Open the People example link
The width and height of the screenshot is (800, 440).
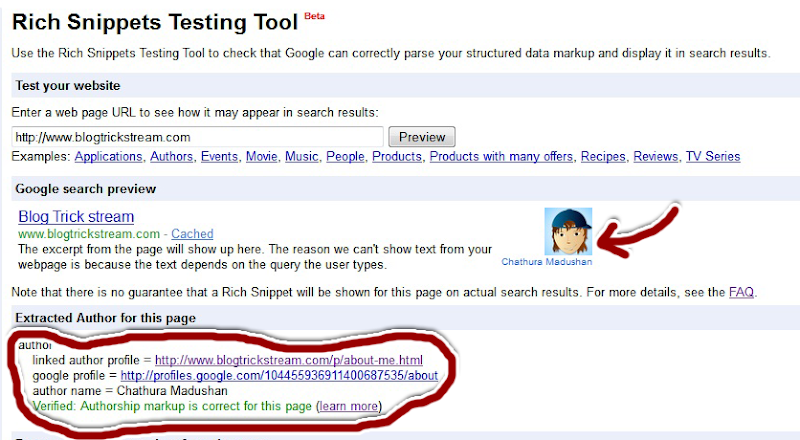coord(345,157)
